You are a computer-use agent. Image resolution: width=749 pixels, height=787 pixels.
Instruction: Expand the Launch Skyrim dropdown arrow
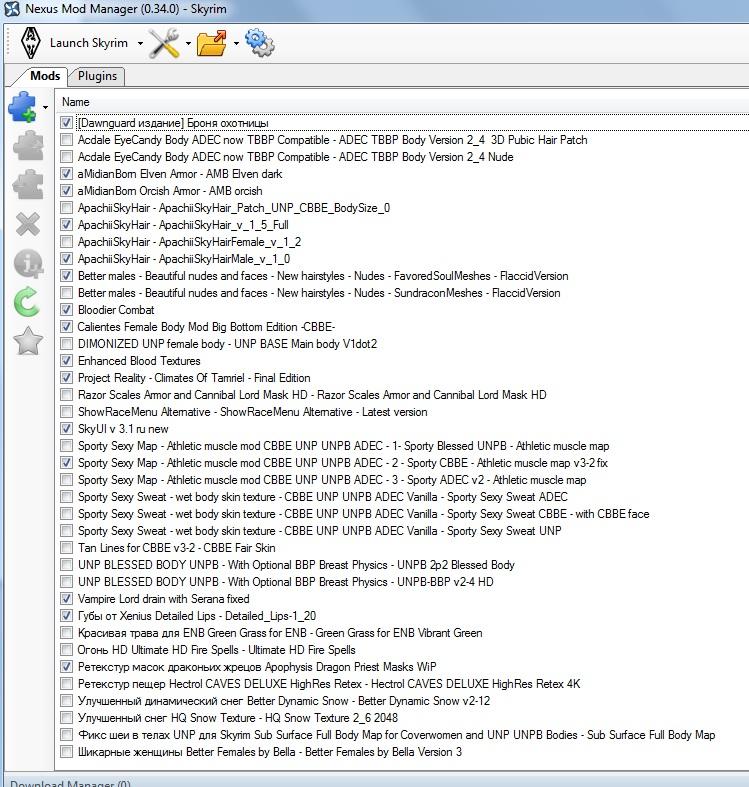click(140, 43)
